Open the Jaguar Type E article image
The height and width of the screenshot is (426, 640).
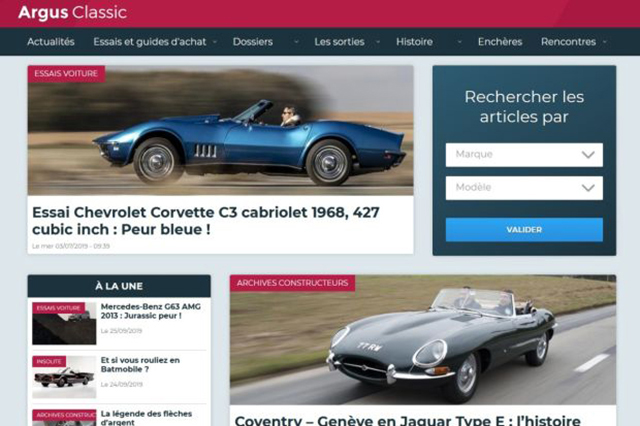[423, 340]
